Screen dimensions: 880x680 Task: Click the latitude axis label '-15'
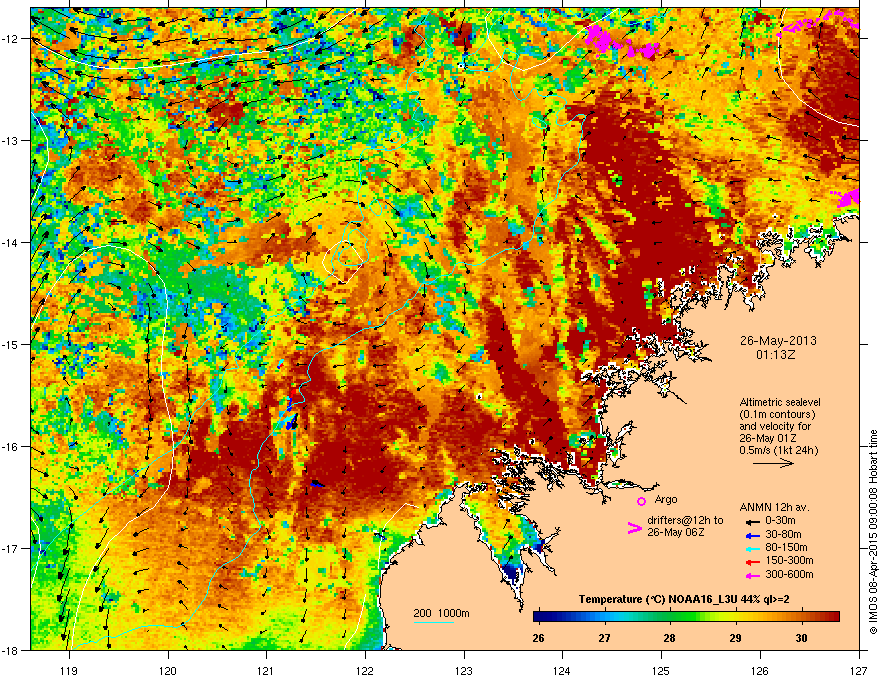pos(10,344)
